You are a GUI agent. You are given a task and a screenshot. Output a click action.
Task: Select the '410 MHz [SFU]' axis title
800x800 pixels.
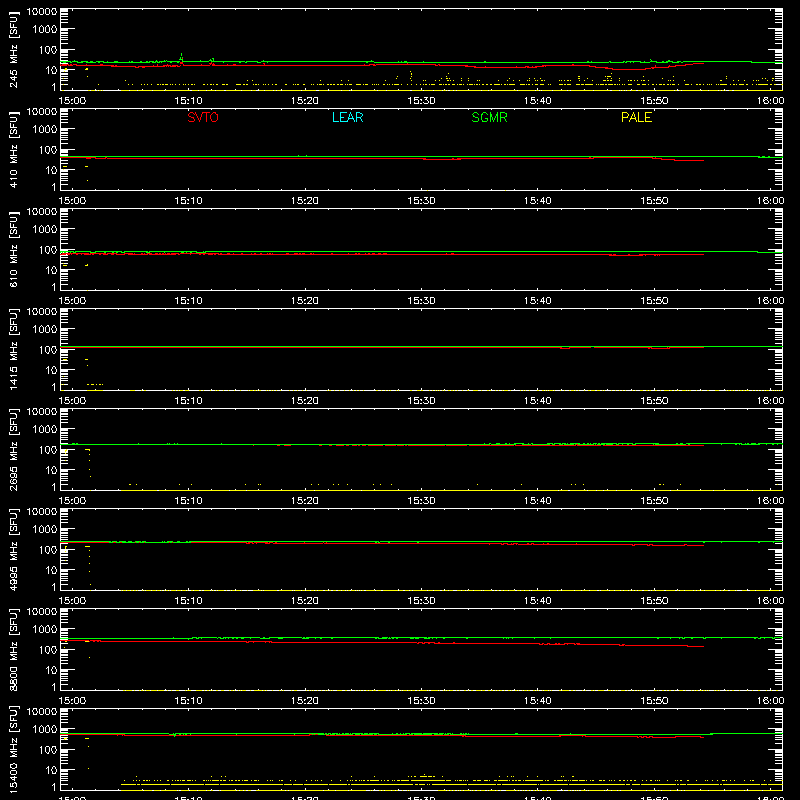(14, 149)
